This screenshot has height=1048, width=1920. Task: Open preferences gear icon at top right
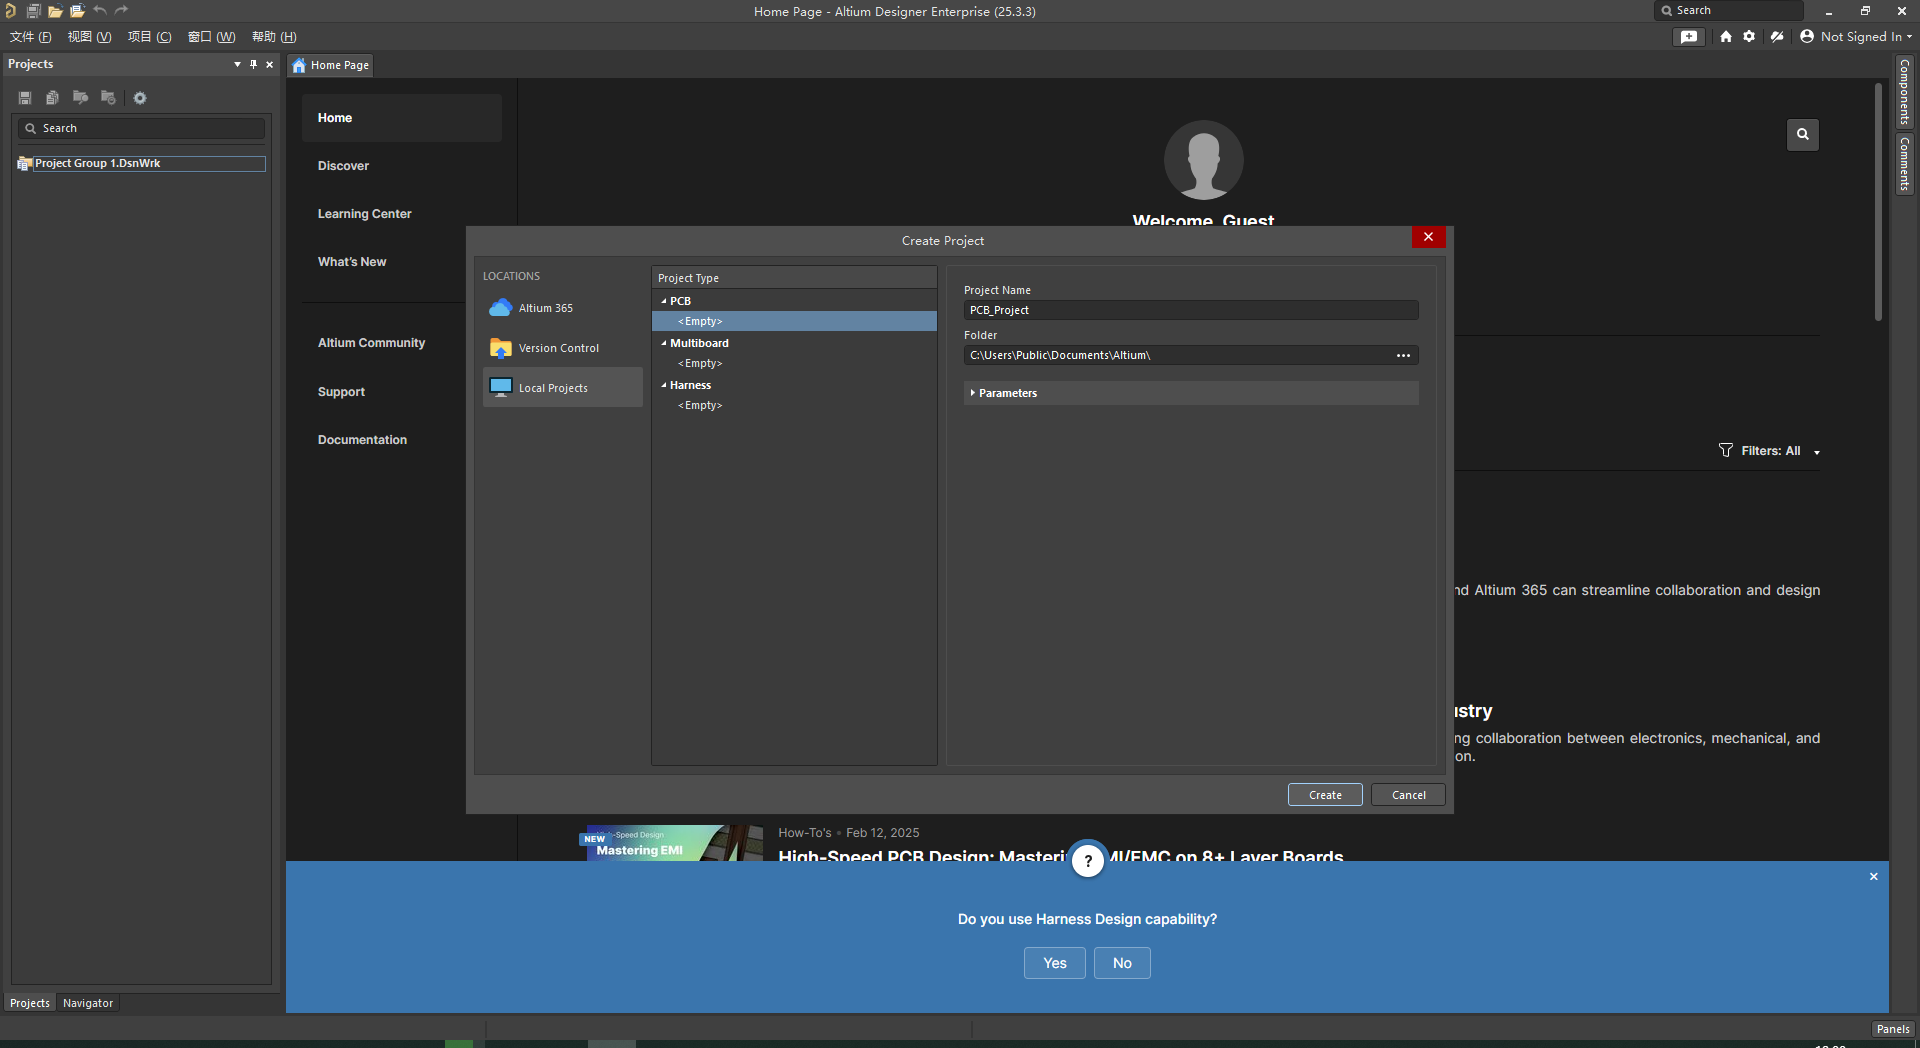[1749, 37]
